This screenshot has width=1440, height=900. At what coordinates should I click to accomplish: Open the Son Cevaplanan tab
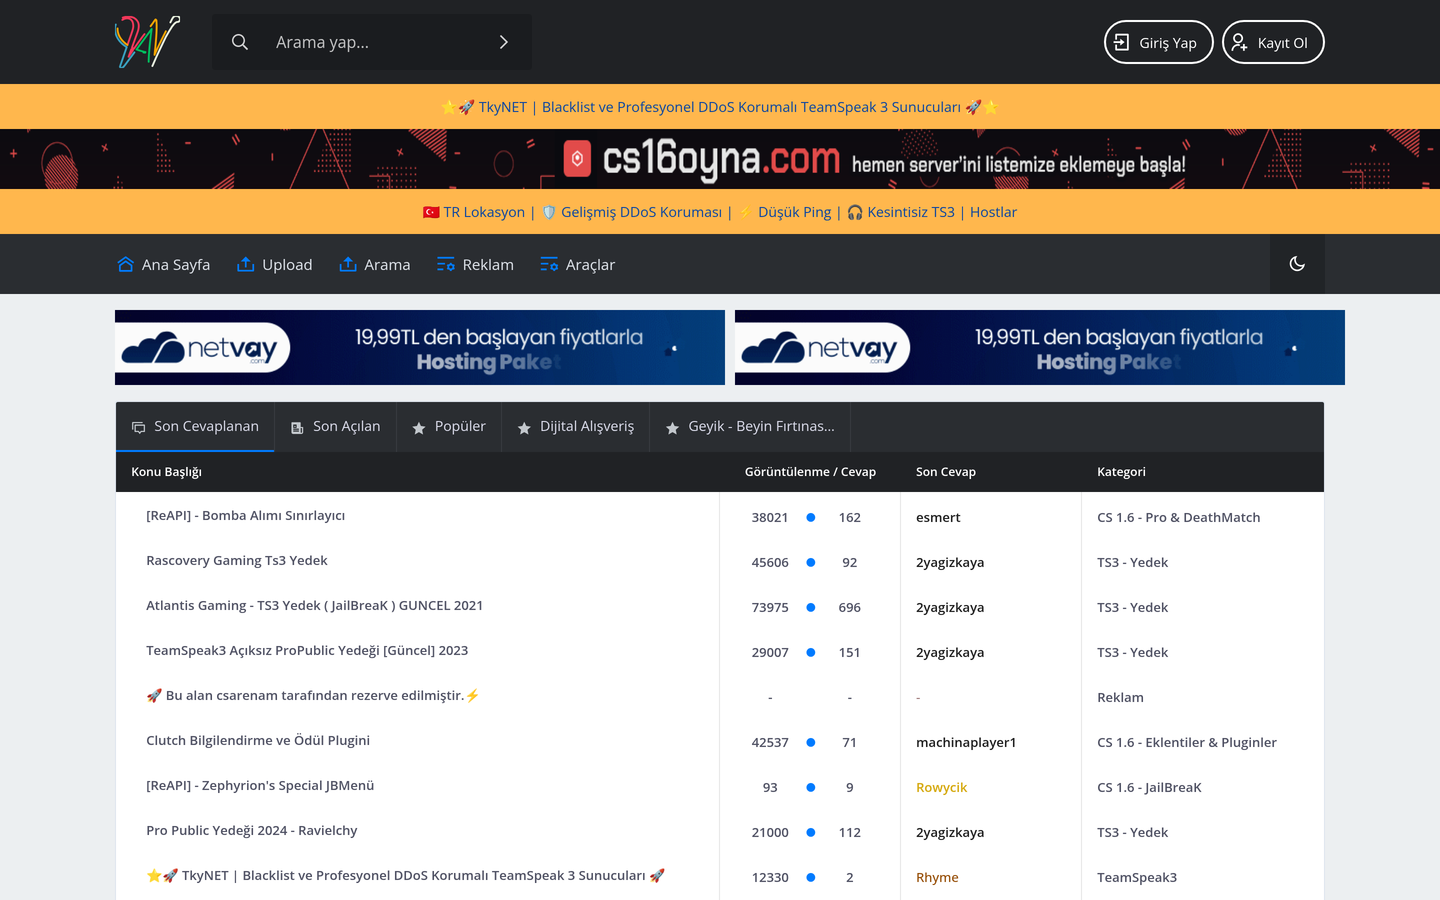tap(195, 427)
